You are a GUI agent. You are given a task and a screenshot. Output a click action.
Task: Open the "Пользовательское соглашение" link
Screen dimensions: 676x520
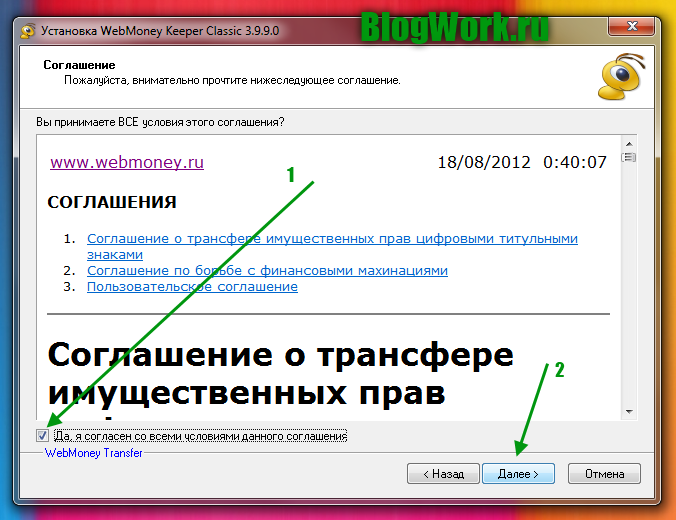coord(192,286)
